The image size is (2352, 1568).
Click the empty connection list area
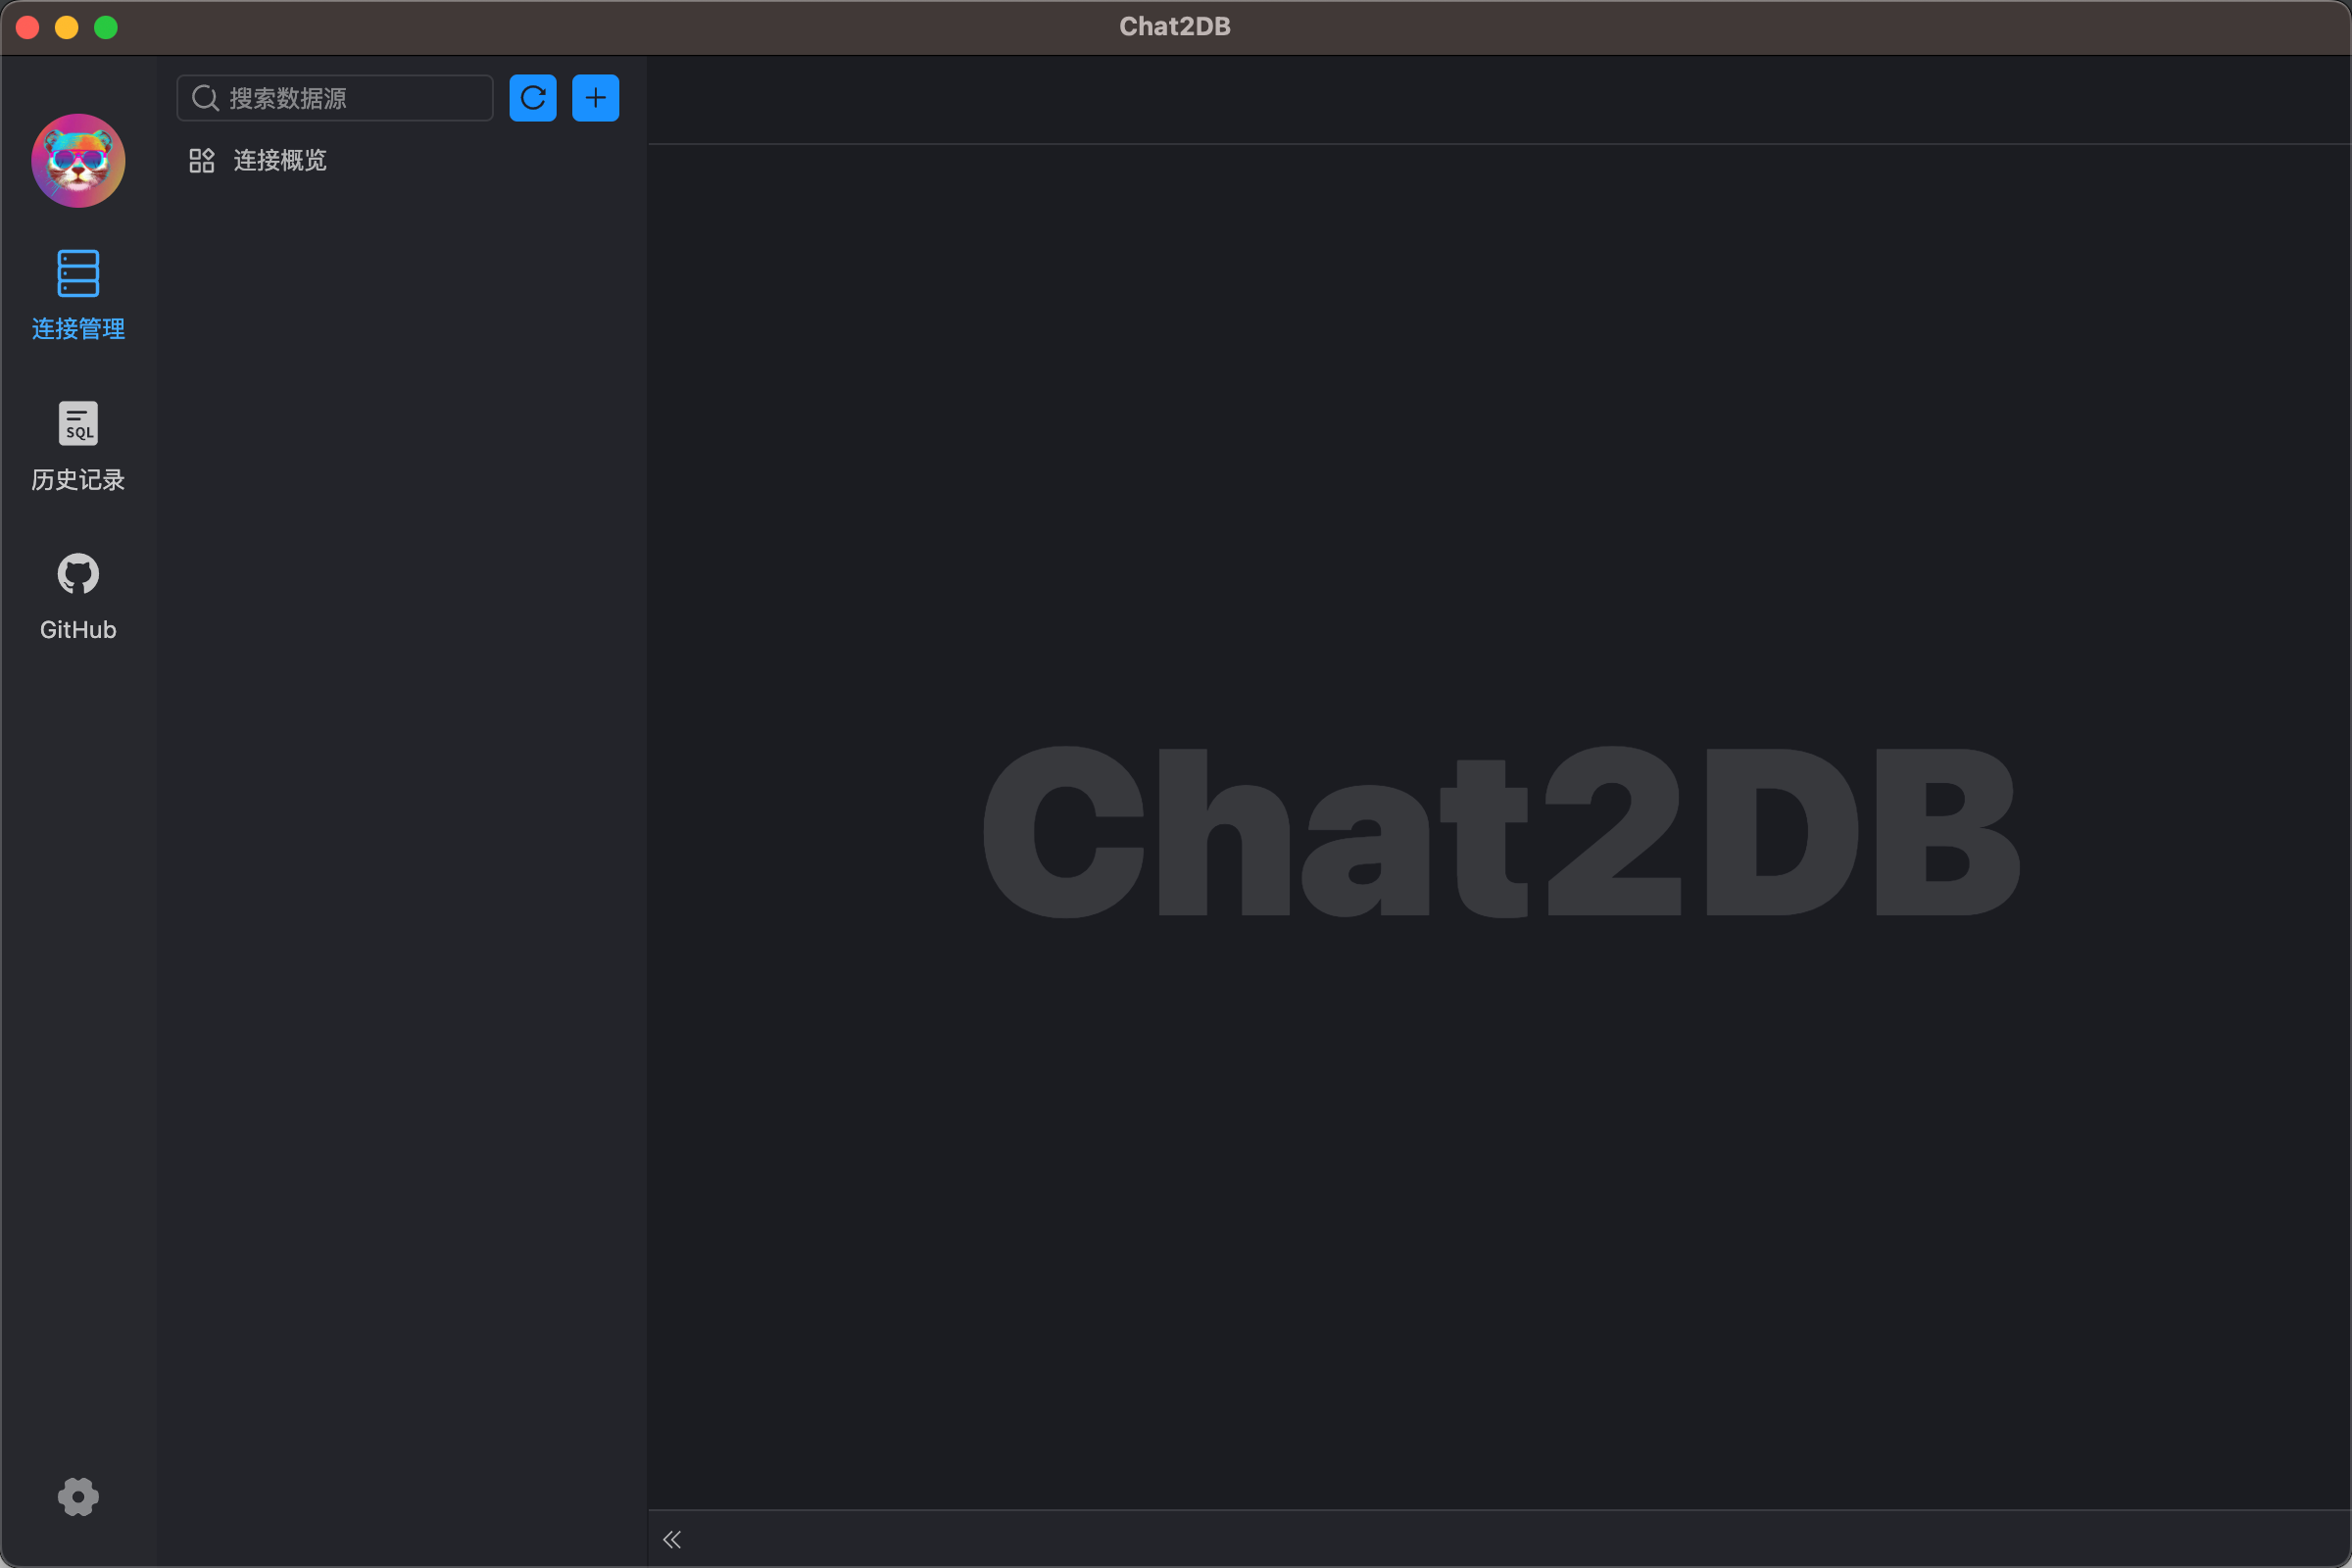coord(400,700)
